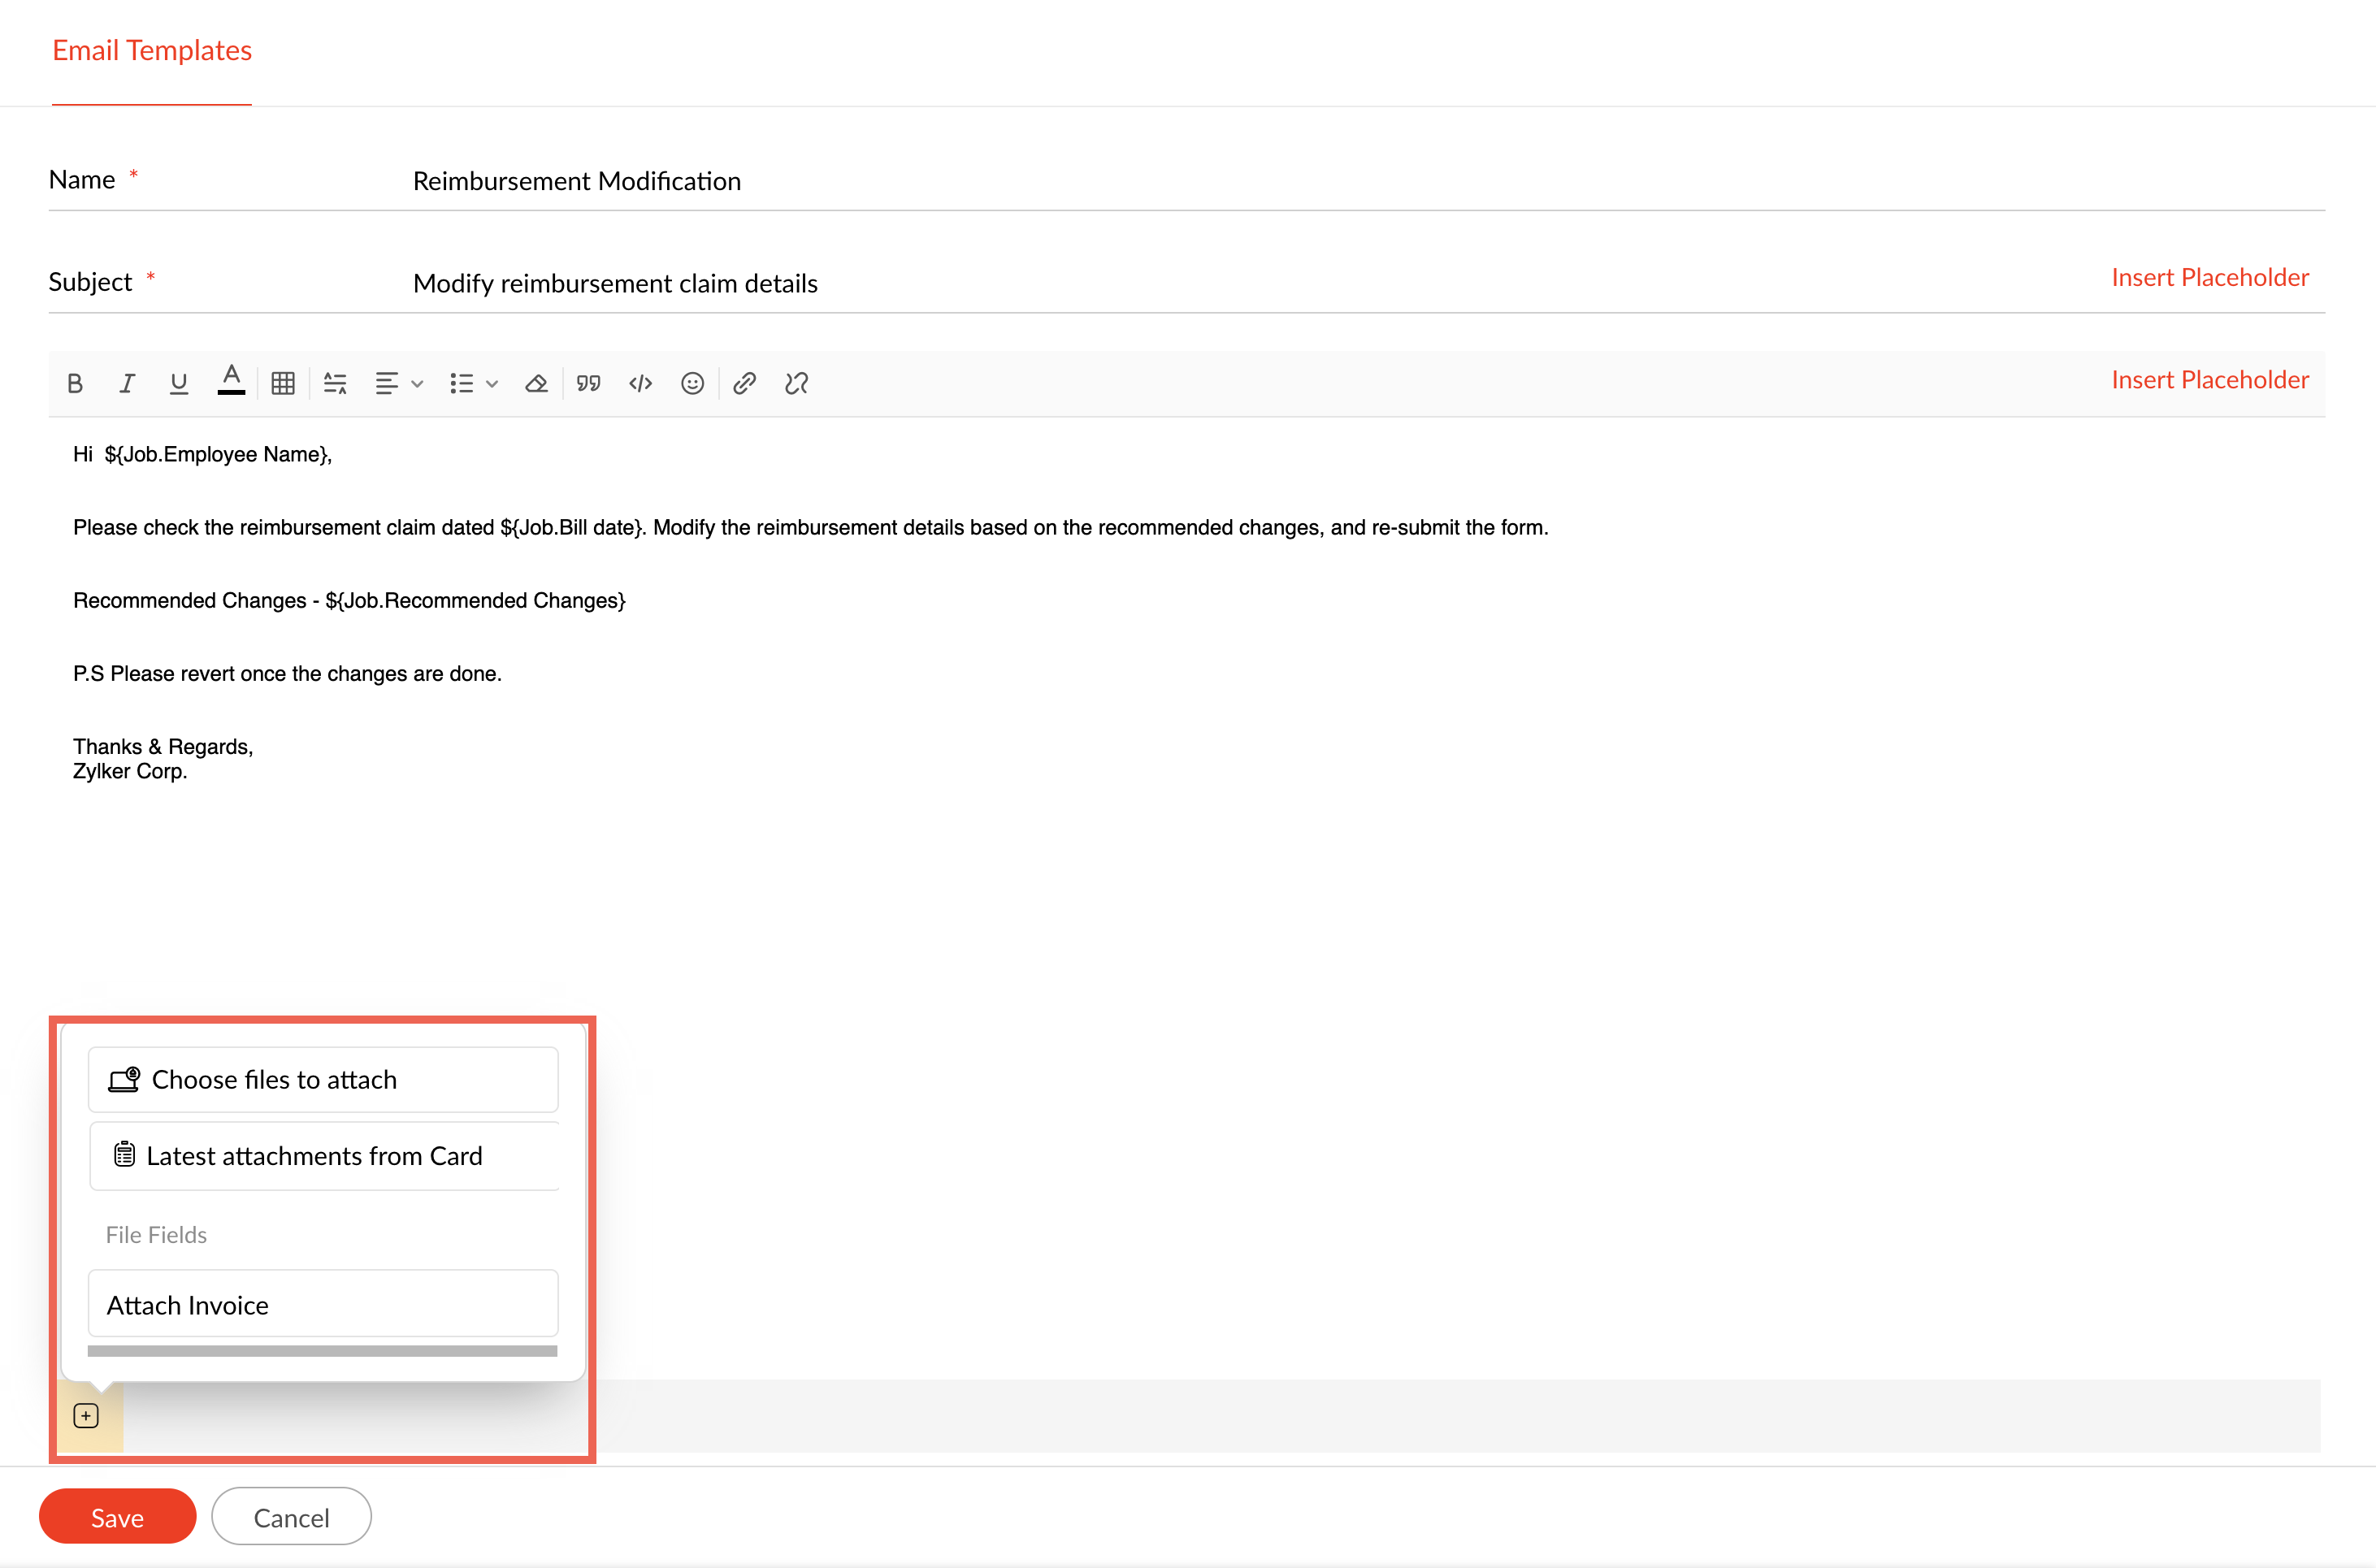Expand bullet list dropdown arrow
This screenshot has height=1568, width=2376.
click(492, 383)
